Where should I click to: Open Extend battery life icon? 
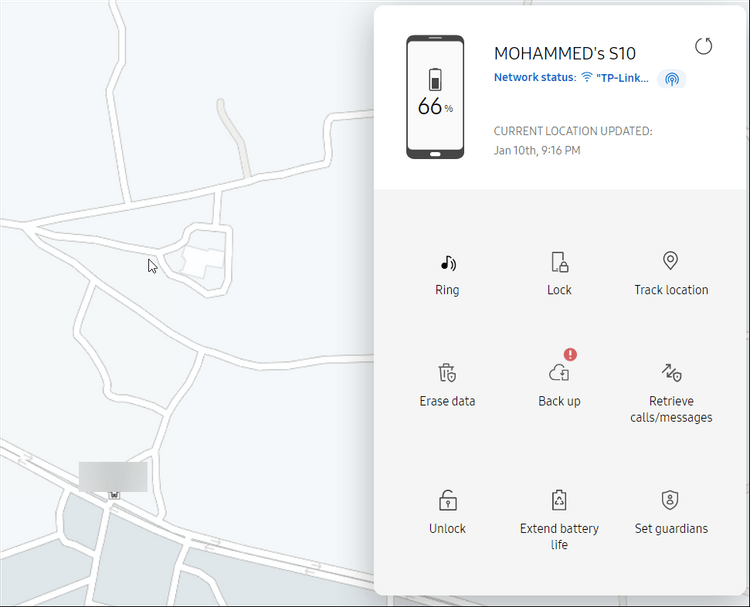point(559,500)
